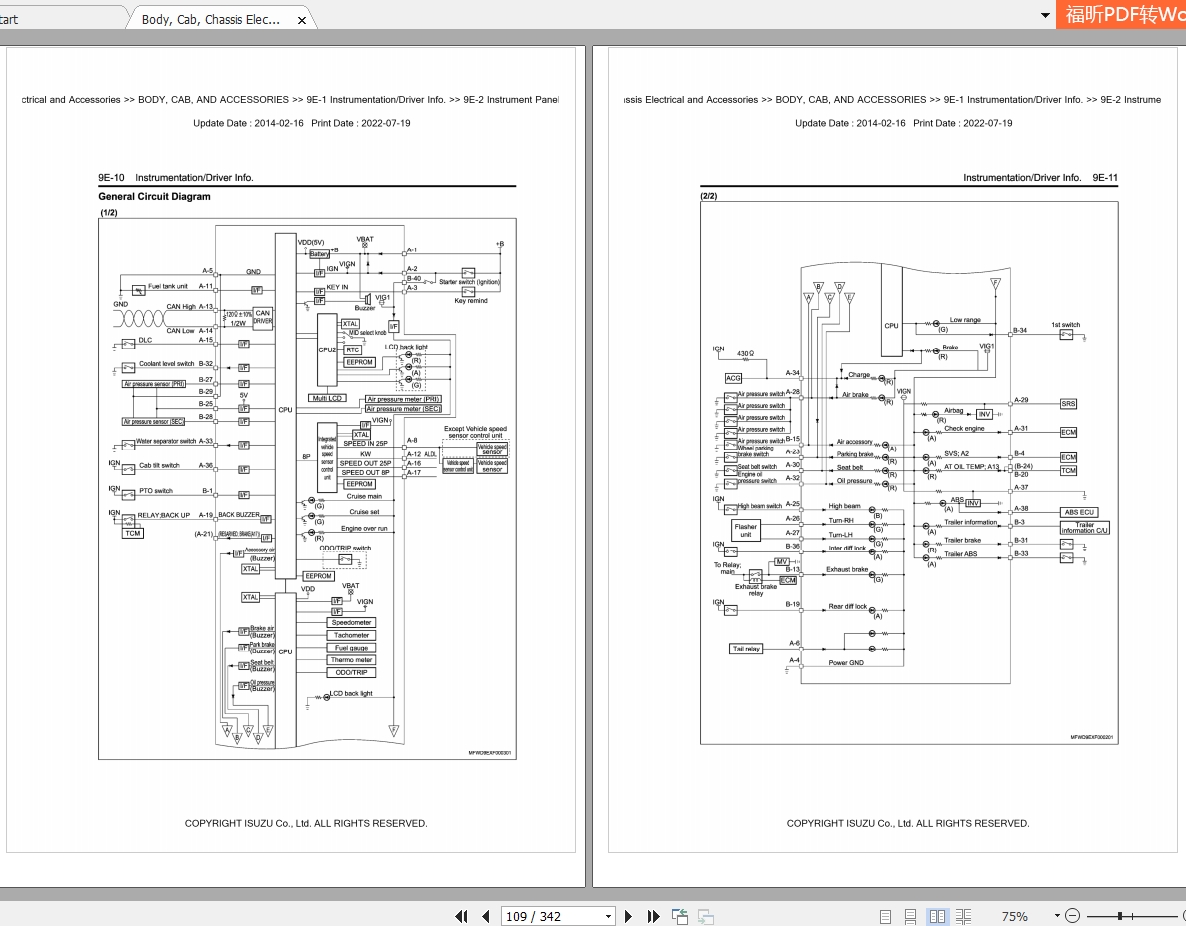Close the Body, Cab, Chassis Elec tab
Screen dimensions: 1186x926
pyautogui.click(x=302, y=20)
